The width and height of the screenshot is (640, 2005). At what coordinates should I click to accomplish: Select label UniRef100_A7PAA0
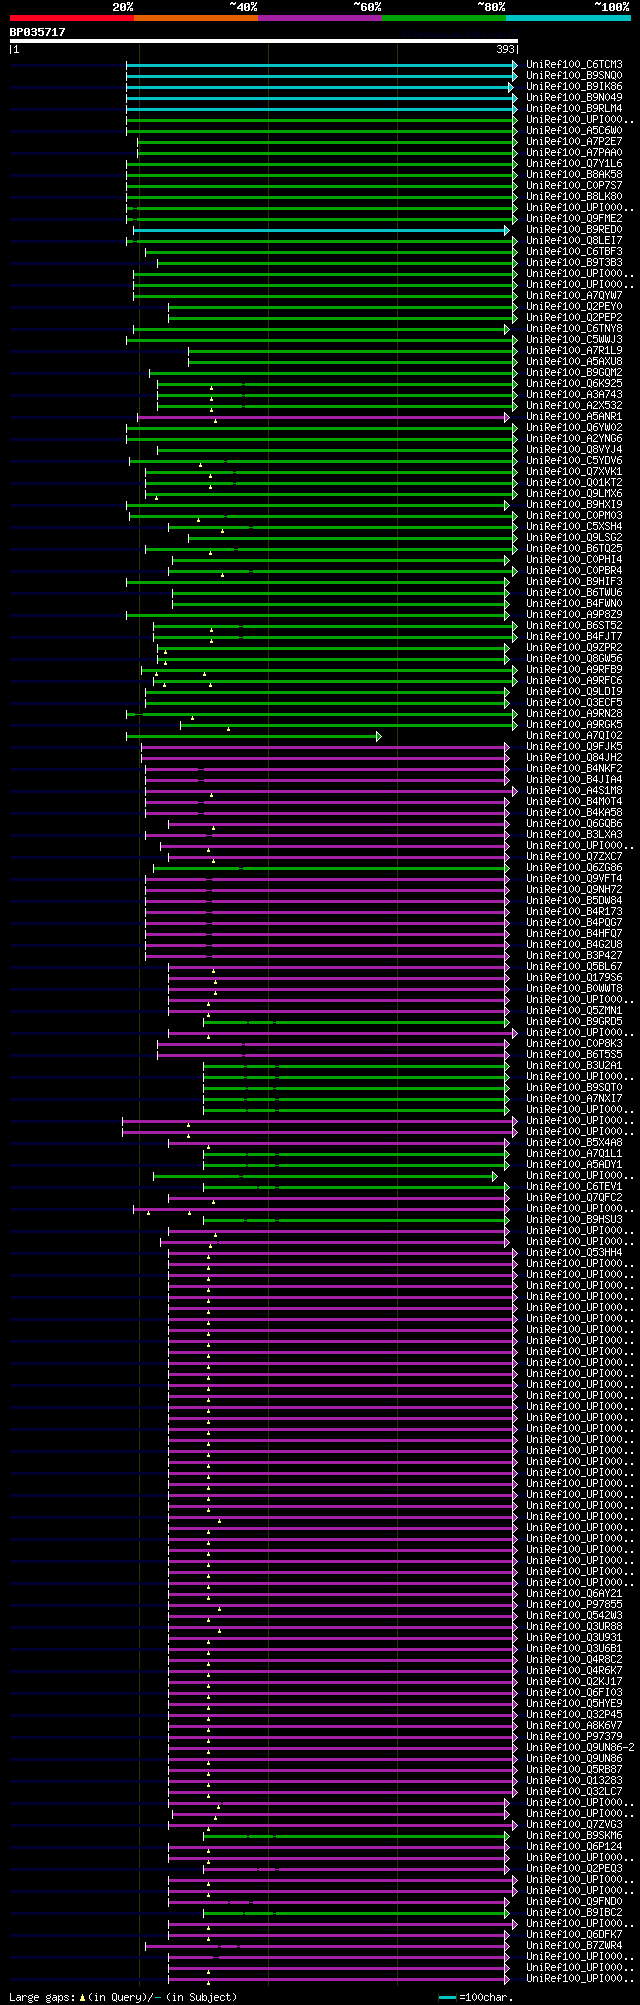coord(574,152)
